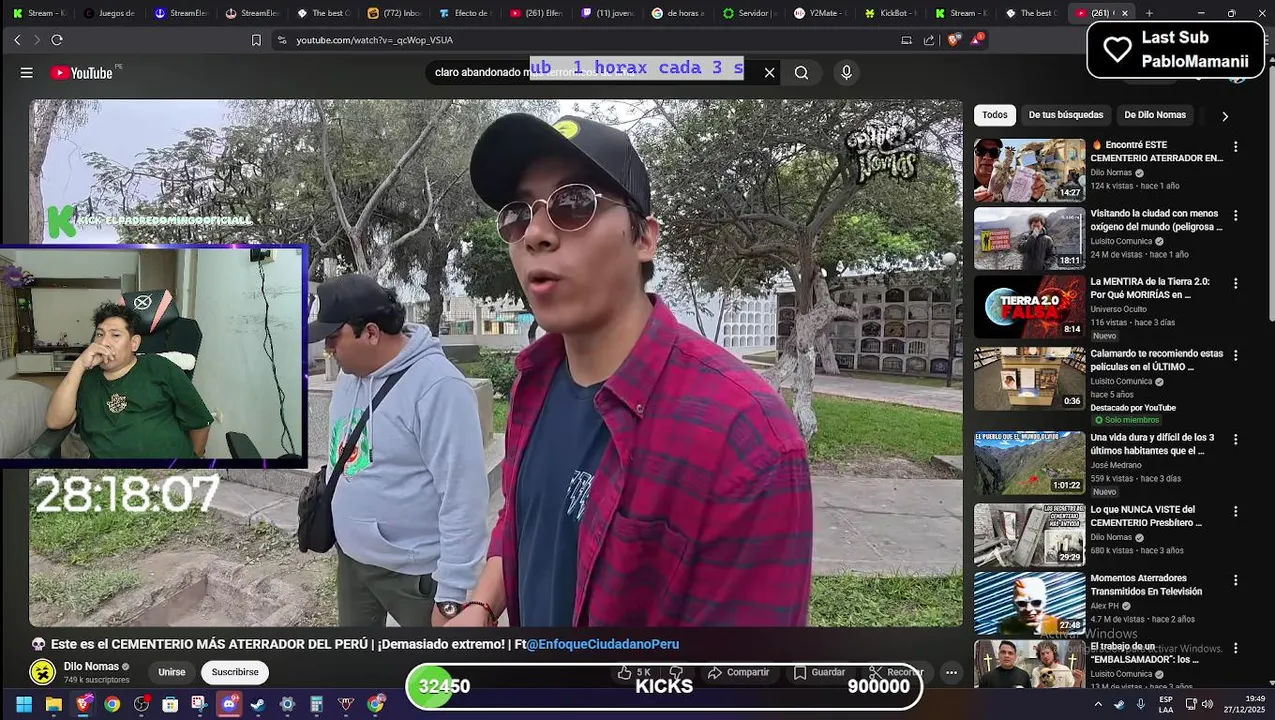Open options for La MENTIRA de la Tierra video
1275x720 pixels.
pos(1235,283)
